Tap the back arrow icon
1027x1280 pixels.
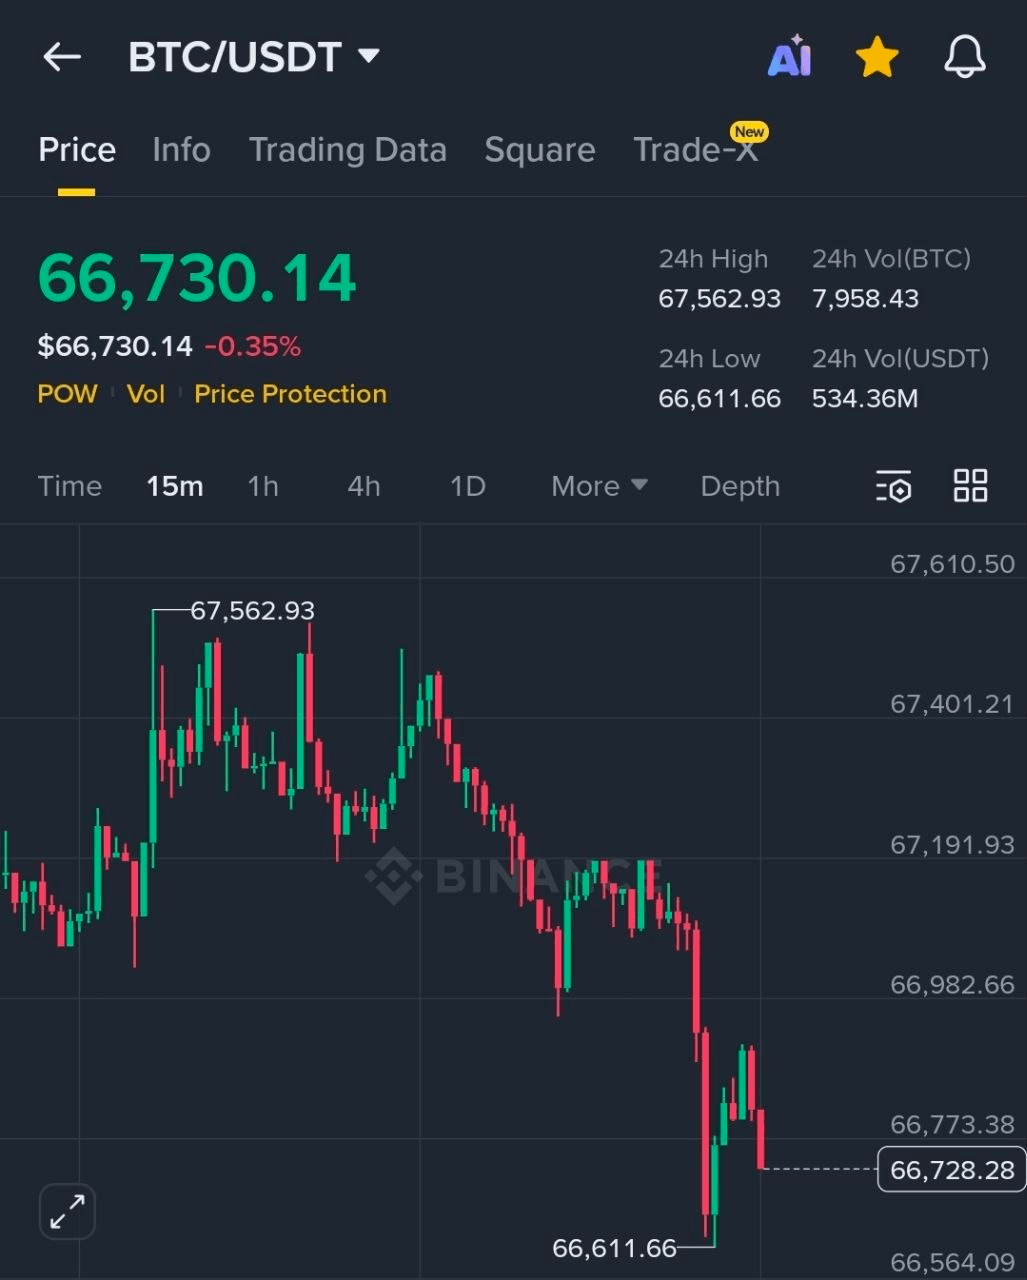click(x=62, y=57)
